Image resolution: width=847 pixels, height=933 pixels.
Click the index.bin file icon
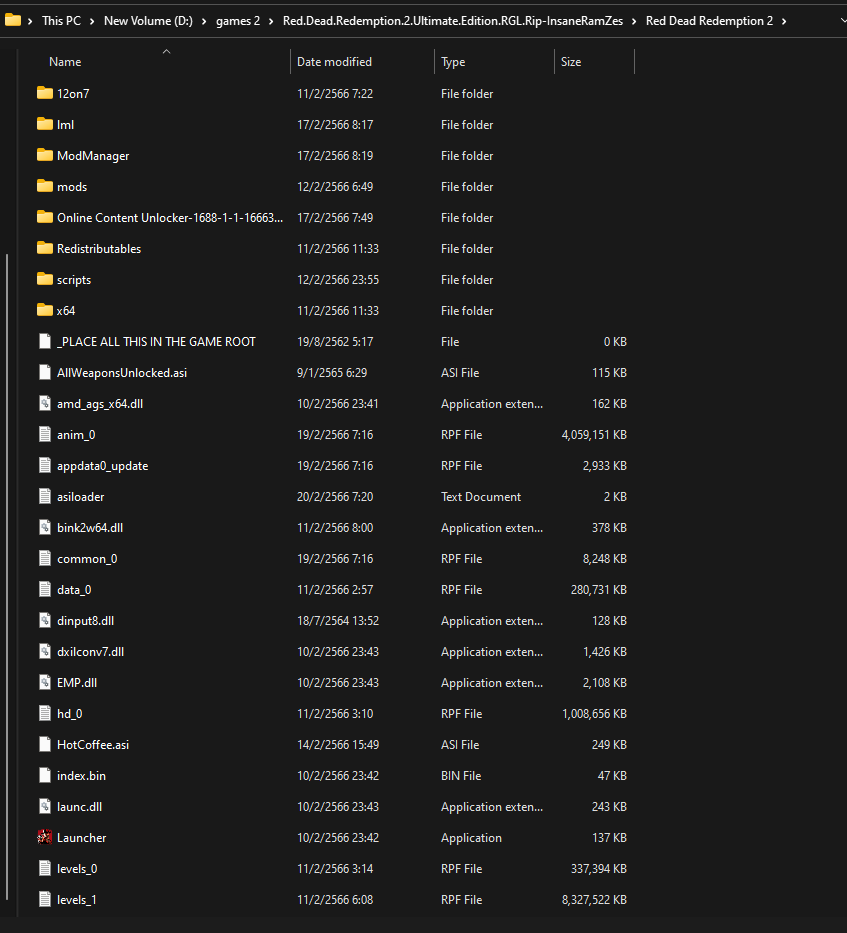(x=44, y=775)
